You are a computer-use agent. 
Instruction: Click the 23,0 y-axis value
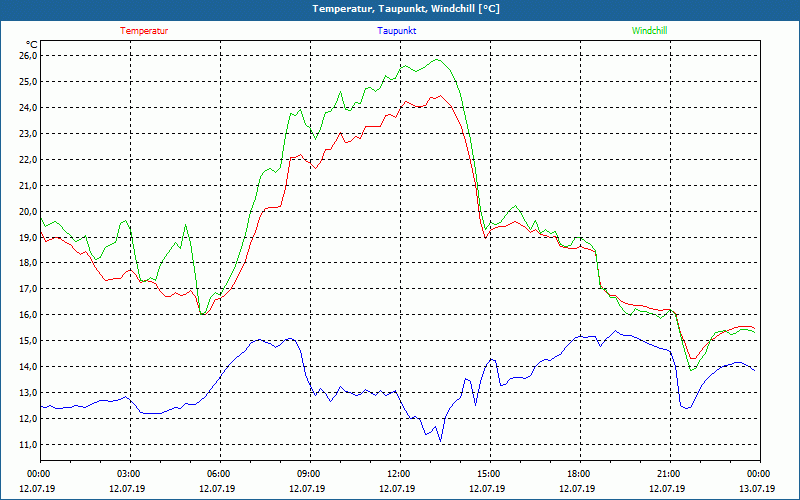pos(28,133)
